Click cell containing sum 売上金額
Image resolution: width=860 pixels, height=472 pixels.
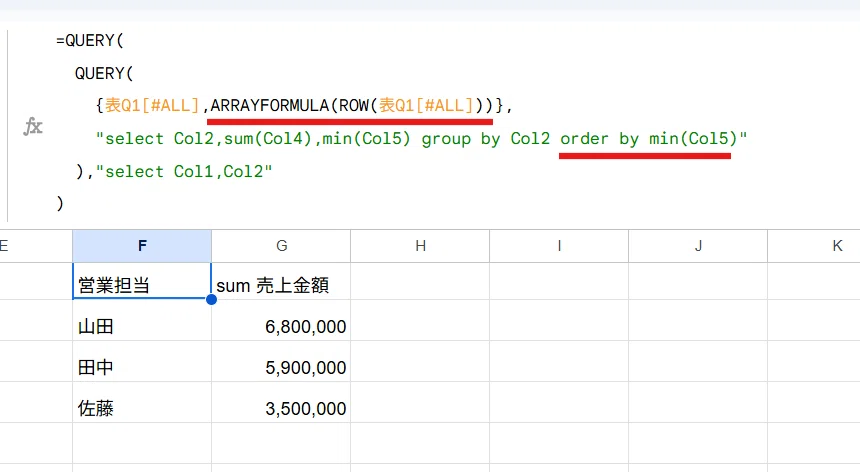tap(281, 281)
